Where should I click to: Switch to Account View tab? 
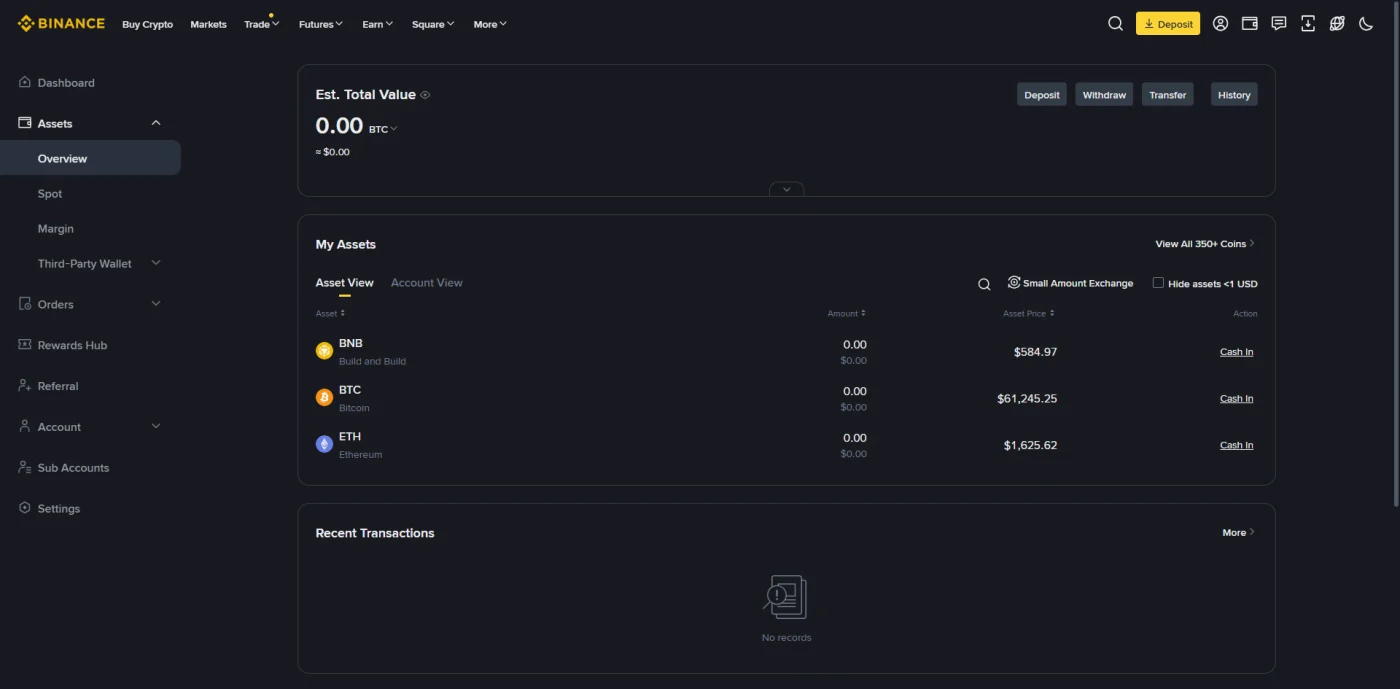[x=427, y=283]
